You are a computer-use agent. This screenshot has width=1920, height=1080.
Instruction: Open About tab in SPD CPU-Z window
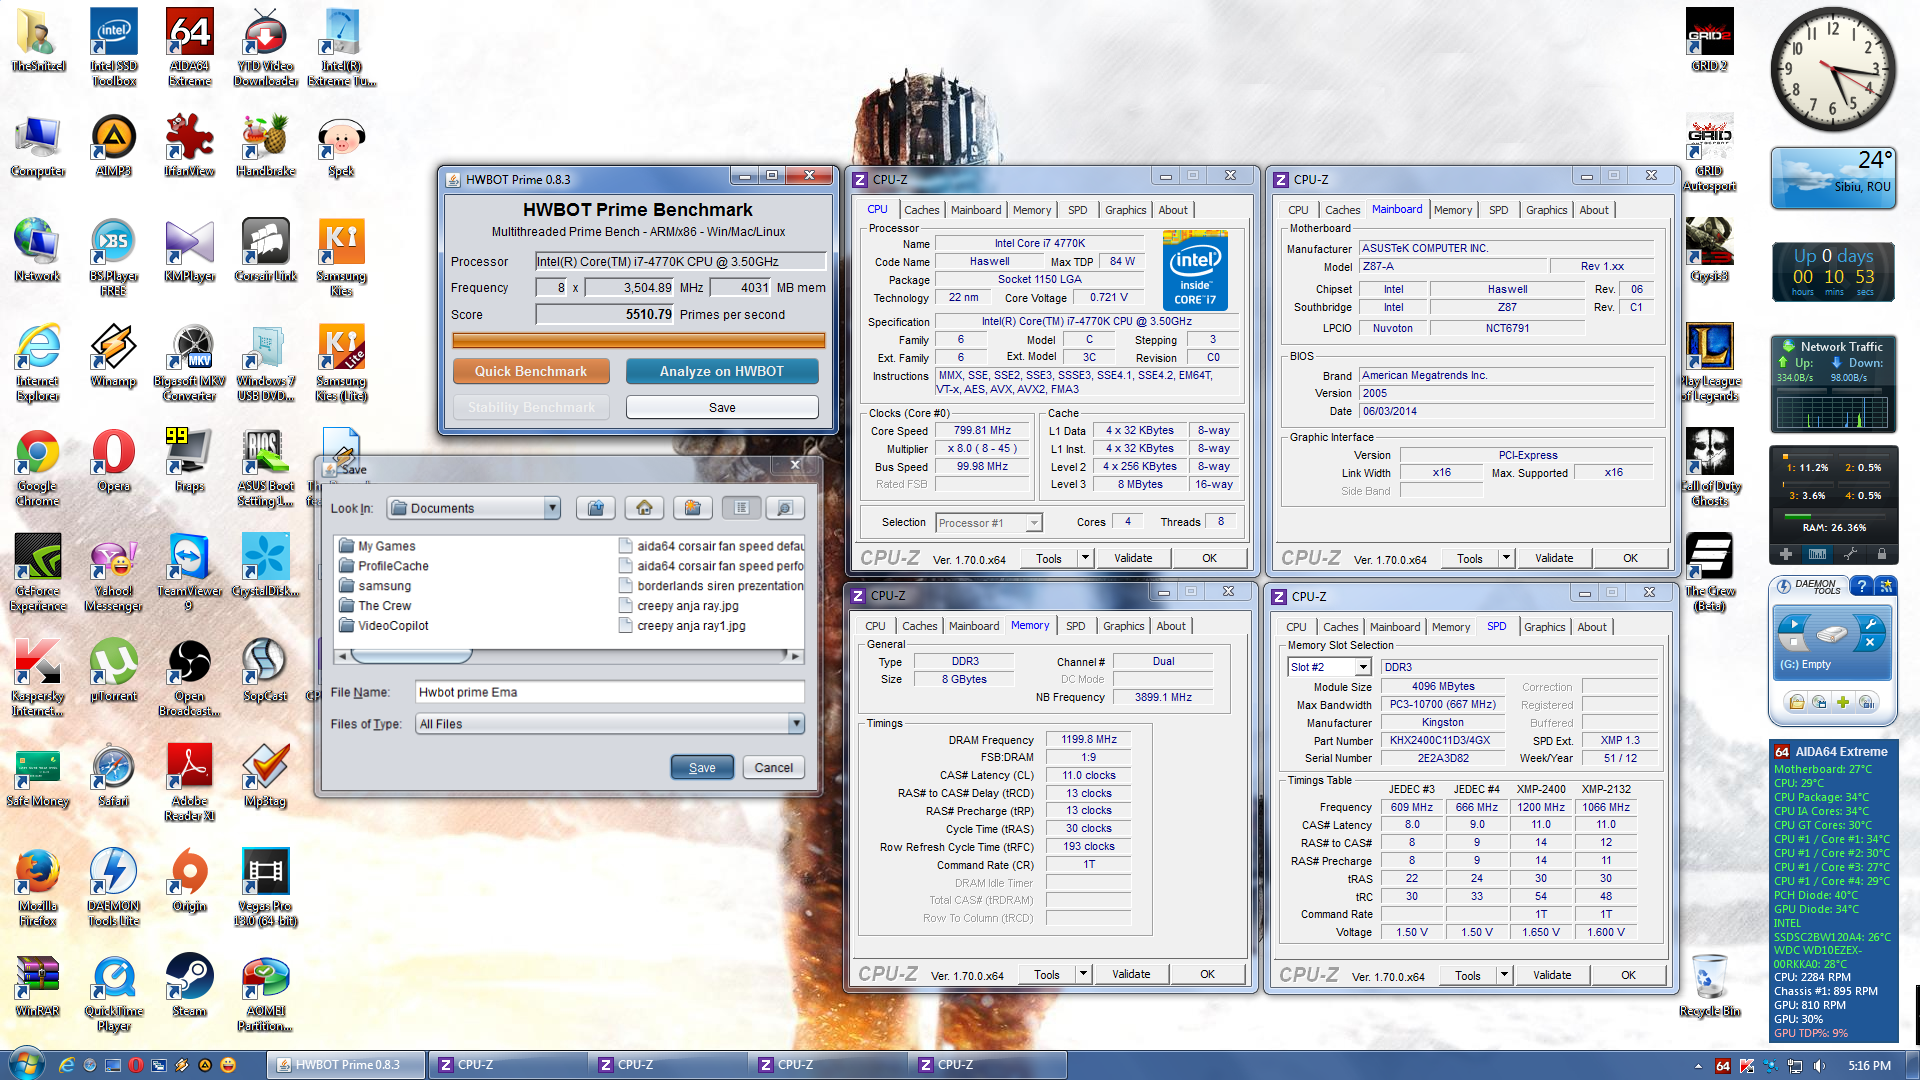pos(1592,627)
